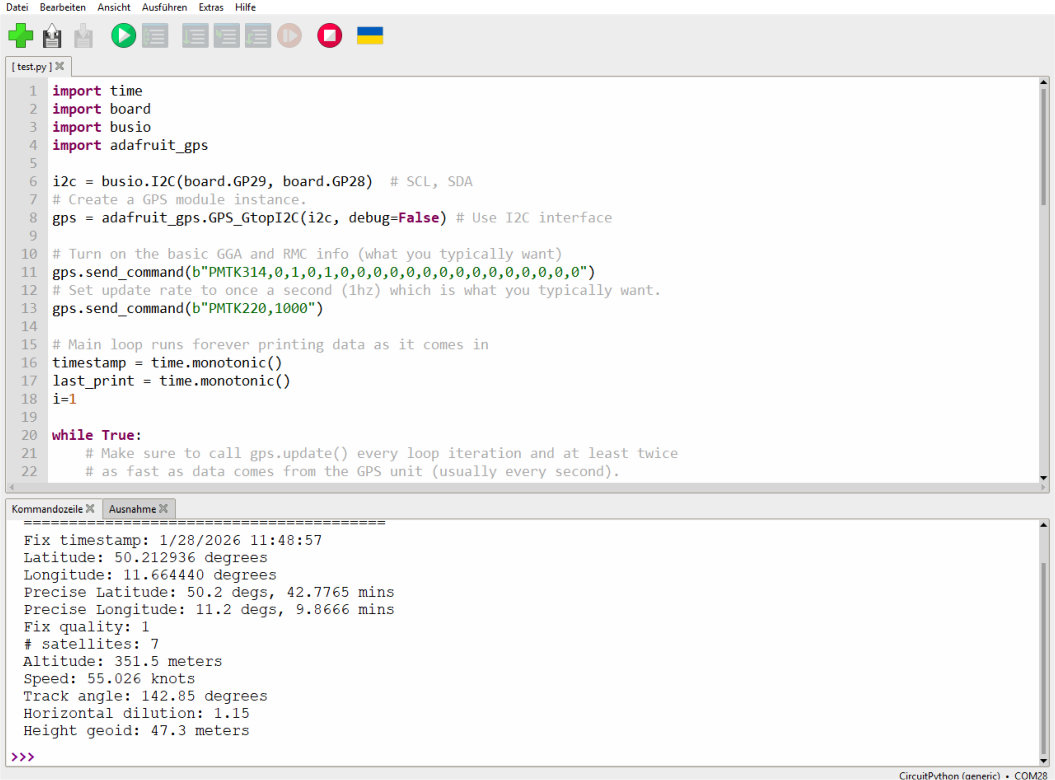Click the Step over debugger icon
Image resolution: width=1055 pixels, height=780 pixels.
coord(195,36)
